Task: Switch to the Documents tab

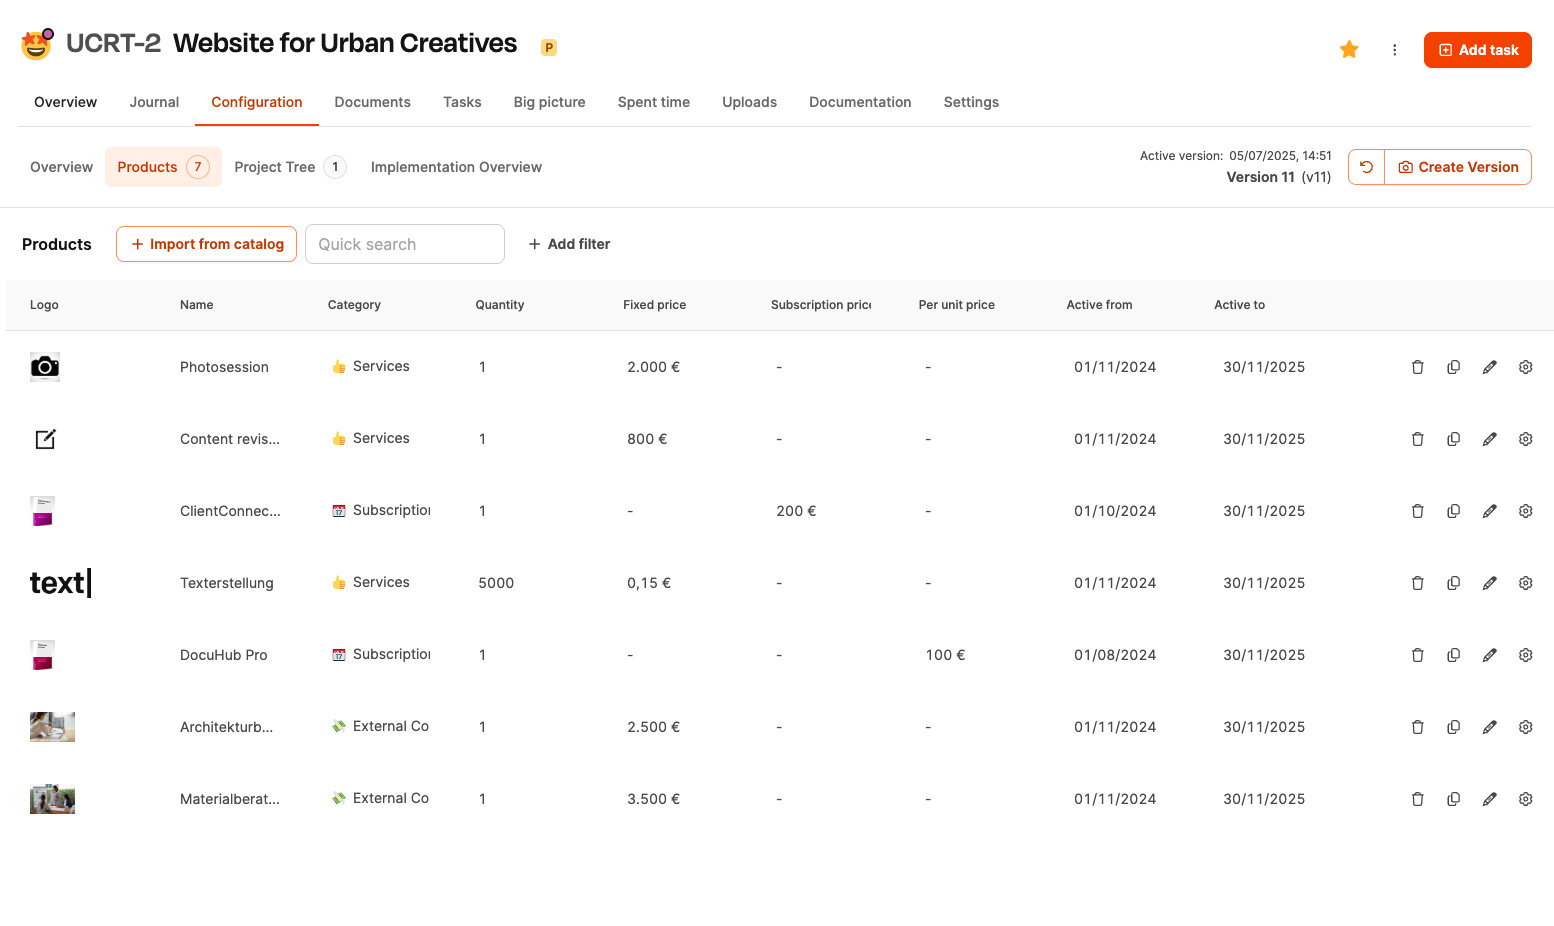Action: point(372,102)
